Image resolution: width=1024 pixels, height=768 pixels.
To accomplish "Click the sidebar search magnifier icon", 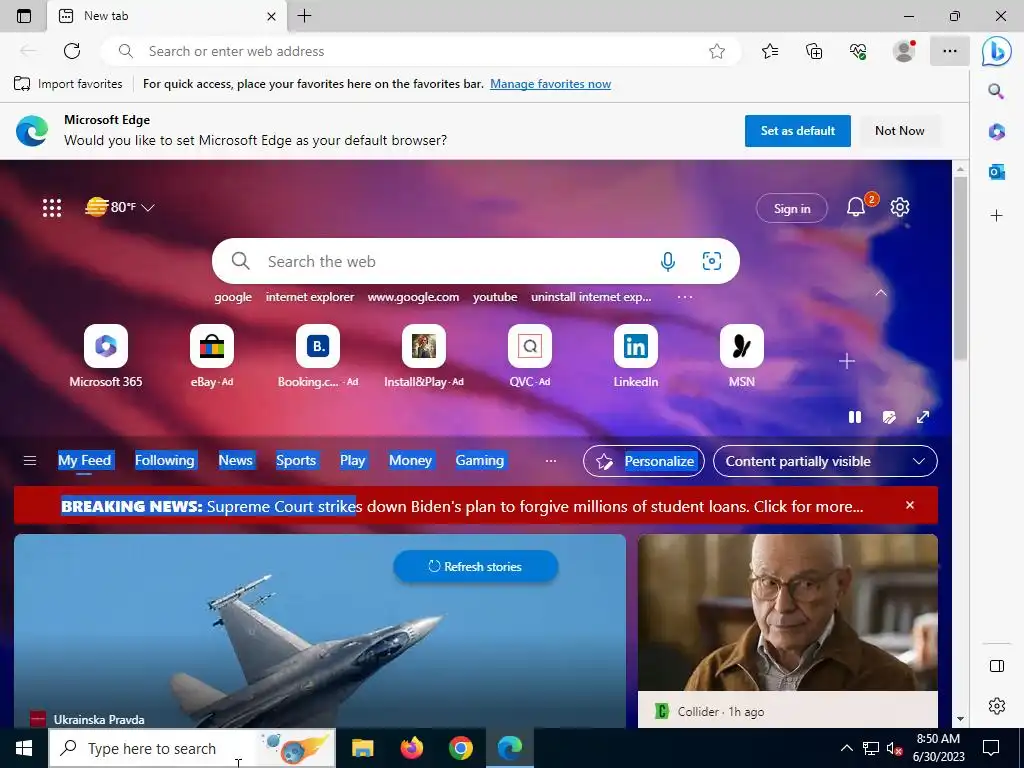I will point(996,91).
